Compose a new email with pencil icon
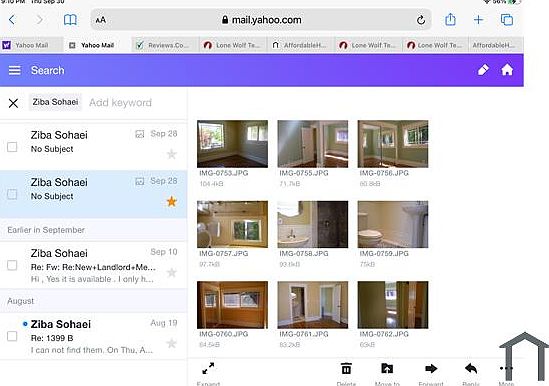This screenshot has height=386, width=549. click(483, 70)
